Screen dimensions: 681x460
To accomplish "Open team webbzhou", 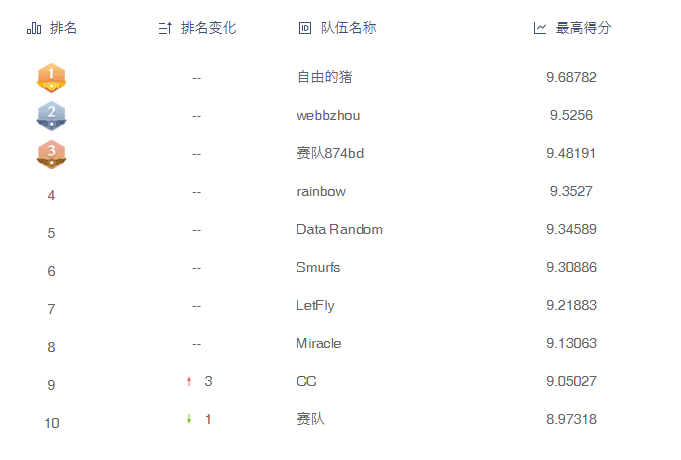I will coord(328,115).
